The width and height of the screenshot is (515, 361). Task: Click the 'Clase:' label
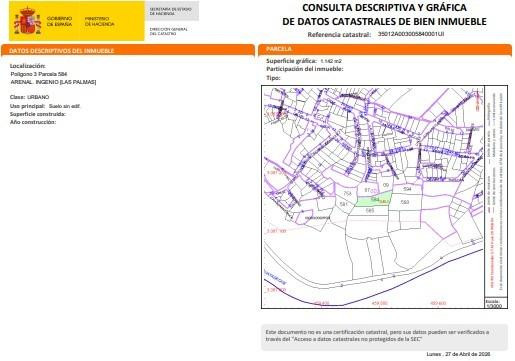coord(17,97)
